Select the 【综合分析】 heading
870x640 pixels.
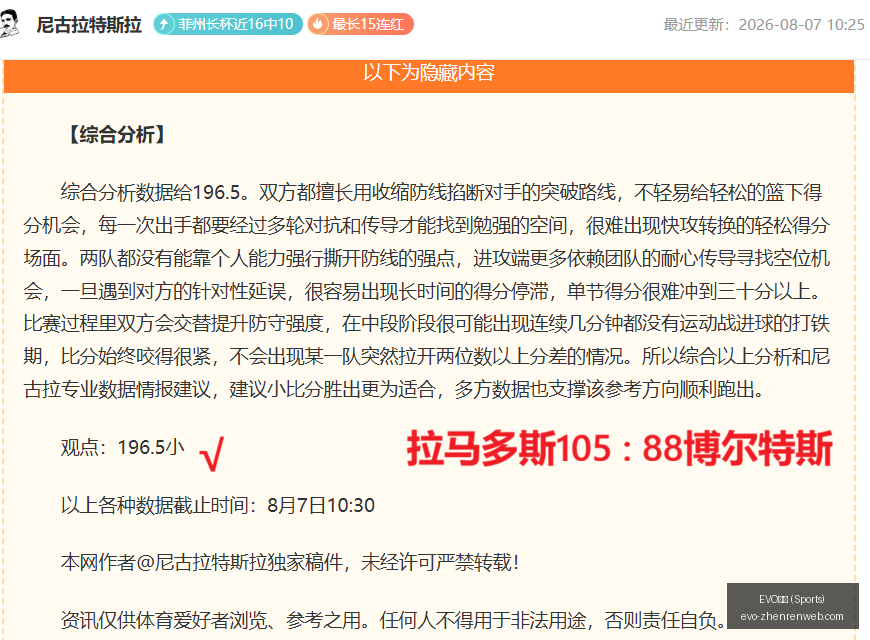116,134
